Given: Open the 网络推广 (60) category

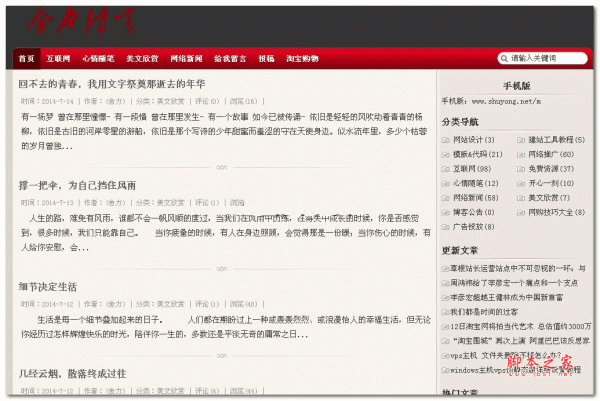Looking at the screenshot, I should [x=551, y=155].
